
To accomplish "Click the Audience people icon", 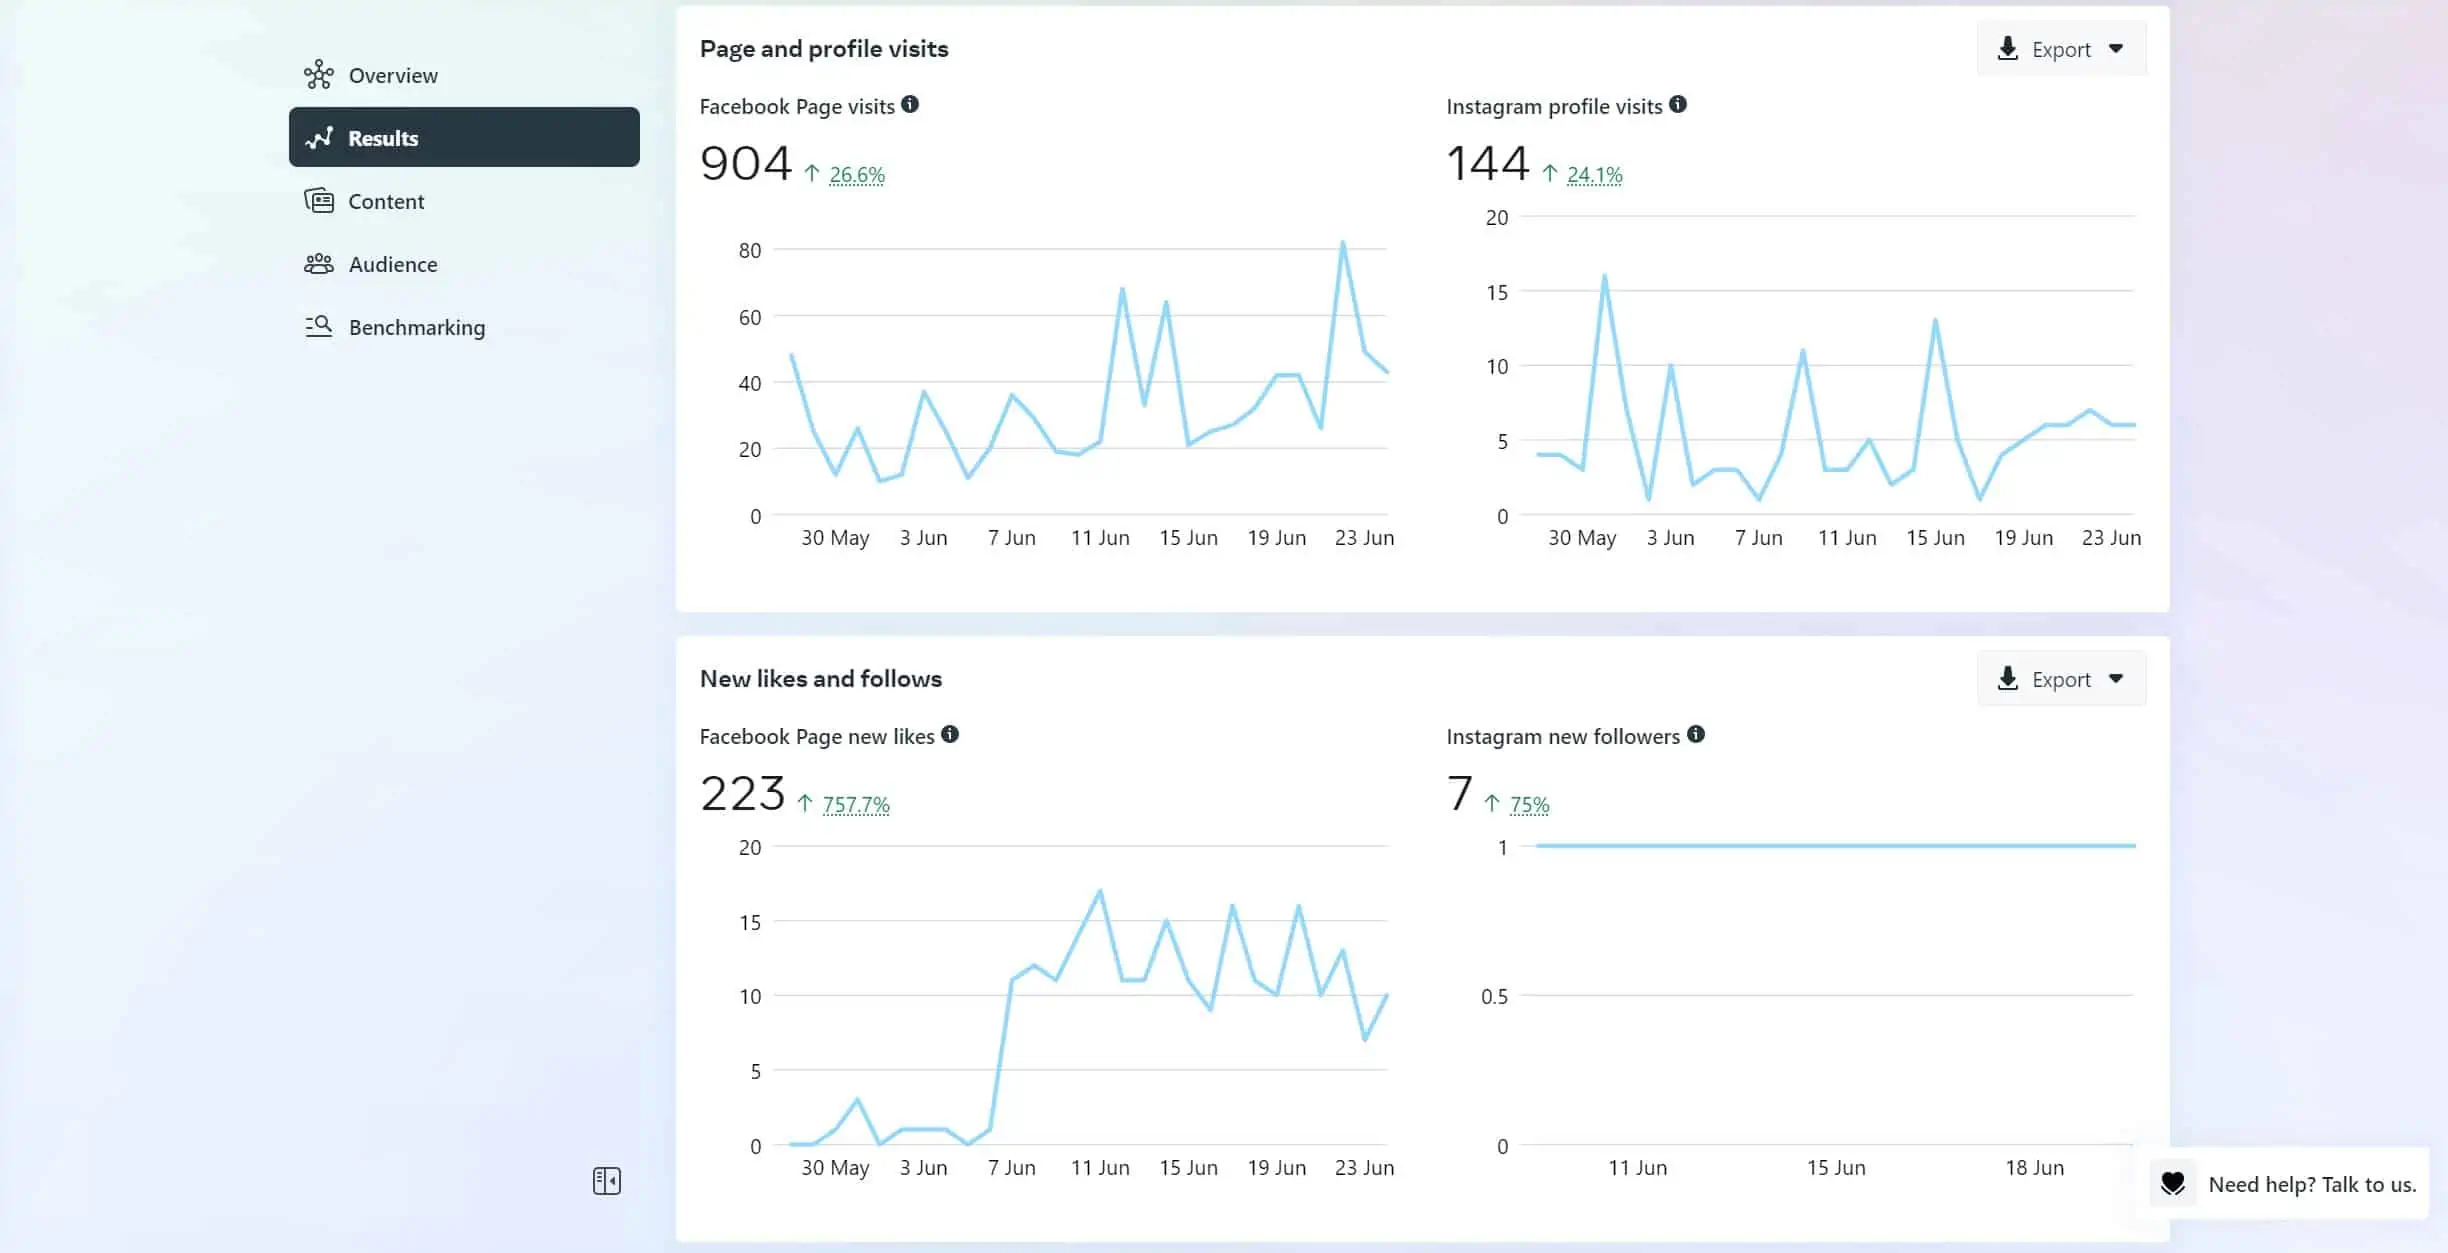I will tap(319, 264).
